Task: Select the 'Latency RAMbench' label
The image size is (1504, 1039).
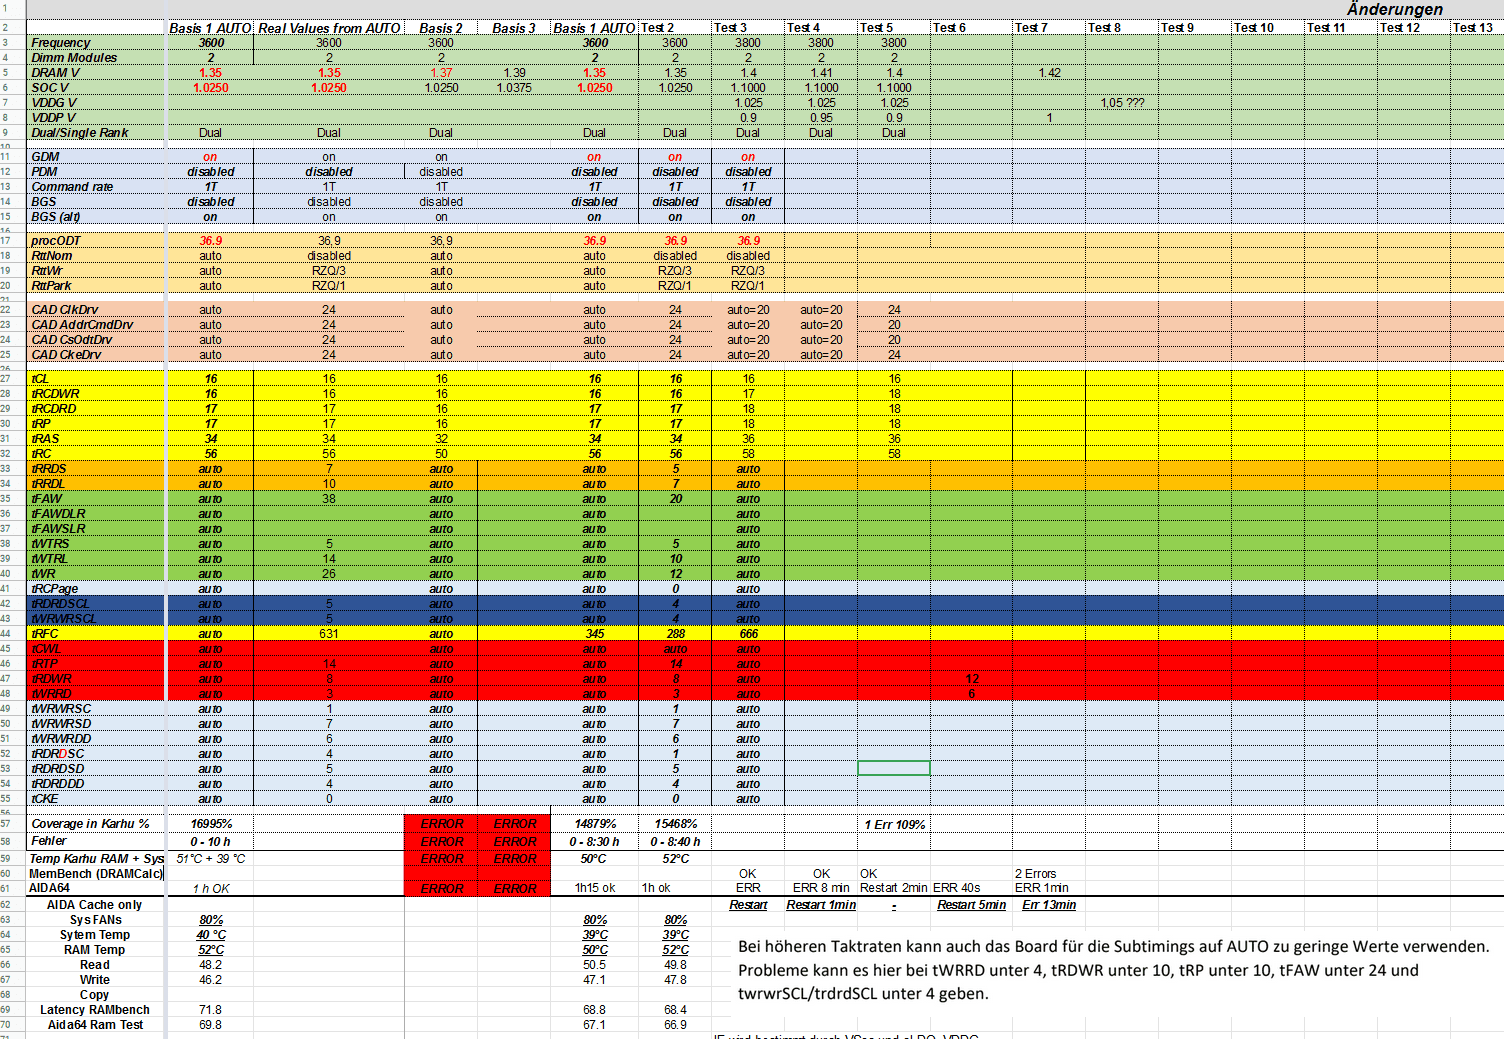Action: pos(95,1010)
